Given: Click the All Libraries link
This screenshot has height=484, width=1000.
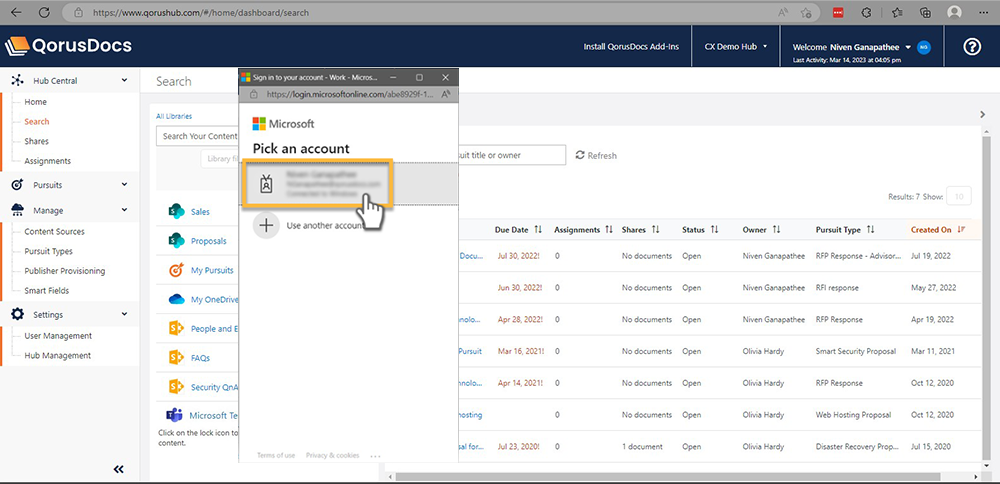Looking at the screenshot, I should [174, 116].
